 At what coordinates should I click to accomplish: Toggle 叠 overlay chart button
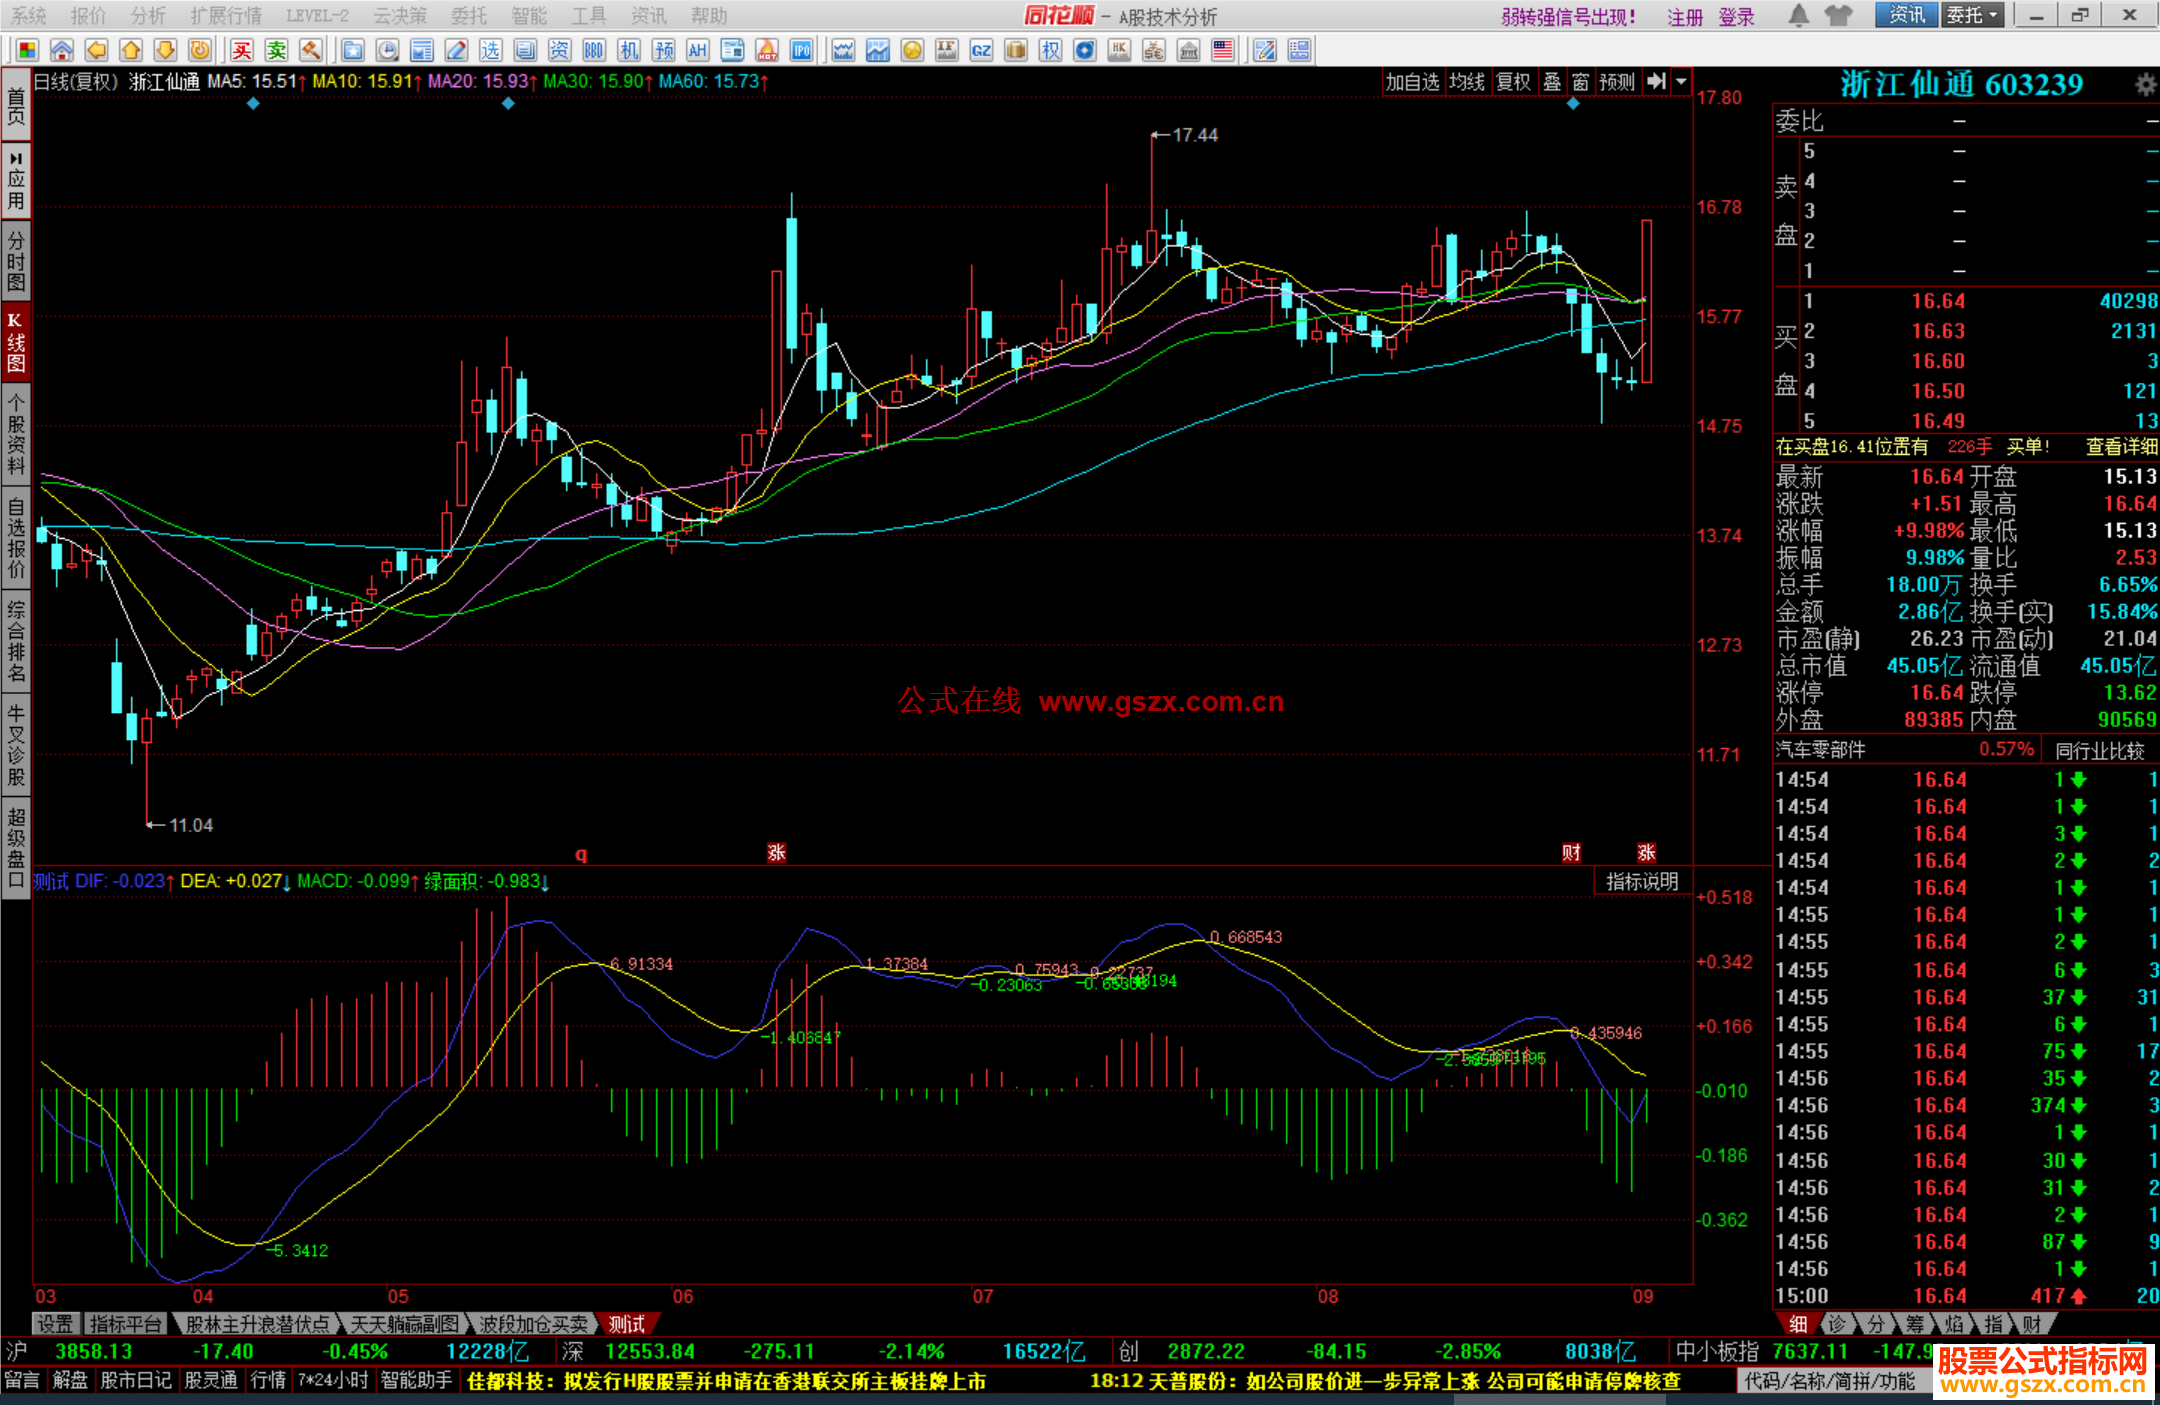[1552, 82]
